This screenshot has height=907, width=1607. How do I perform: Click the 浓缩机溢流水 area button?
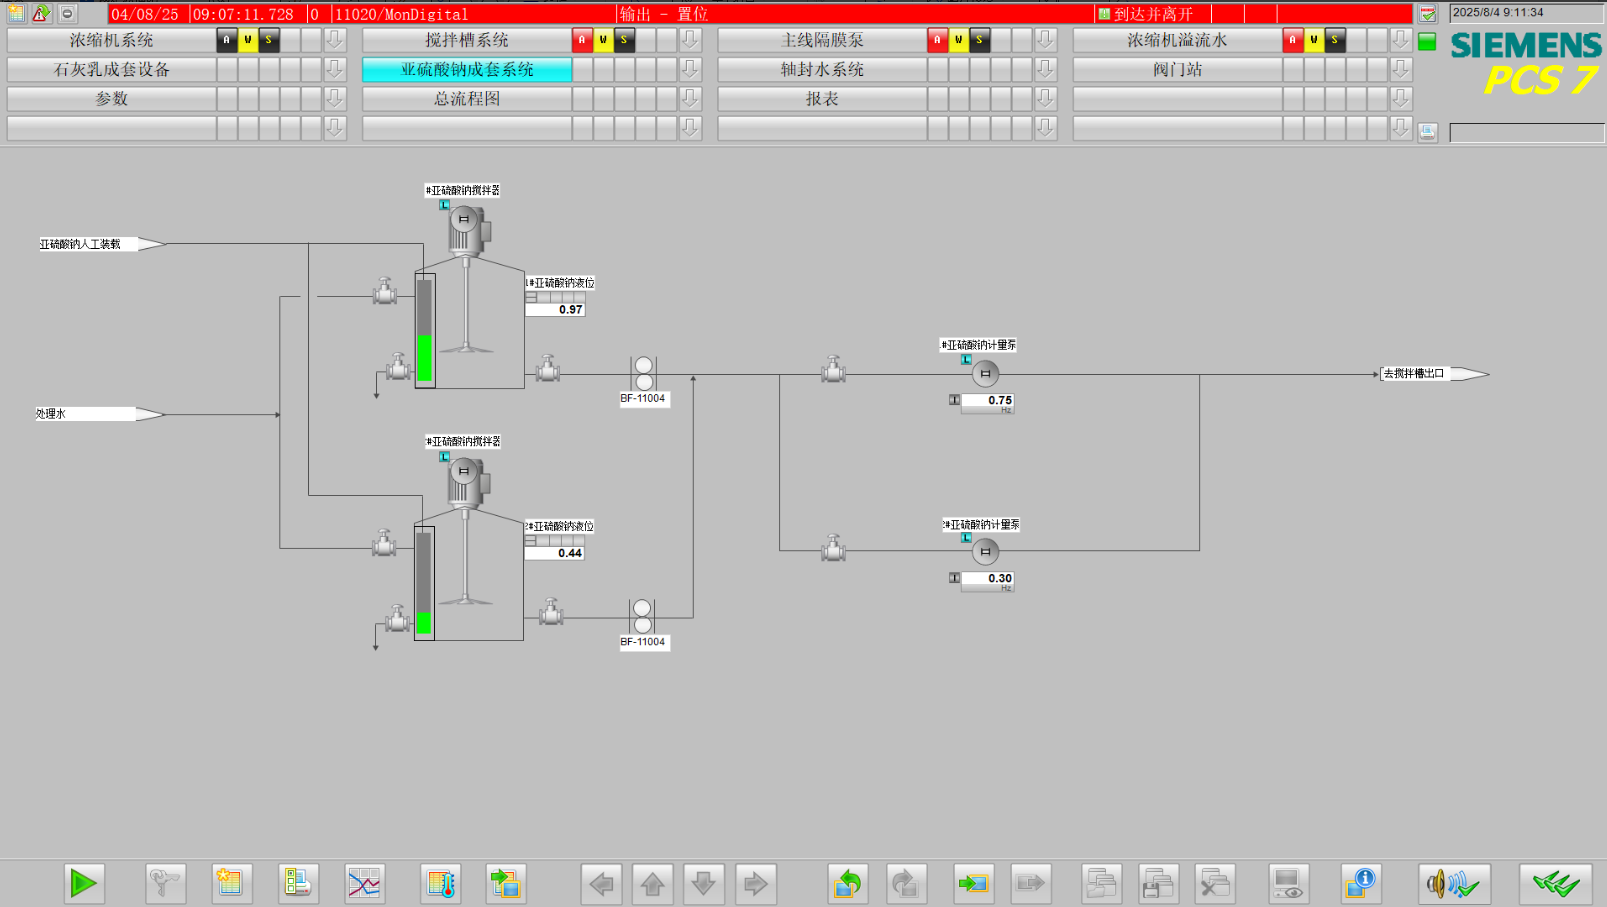point(1177,40)
